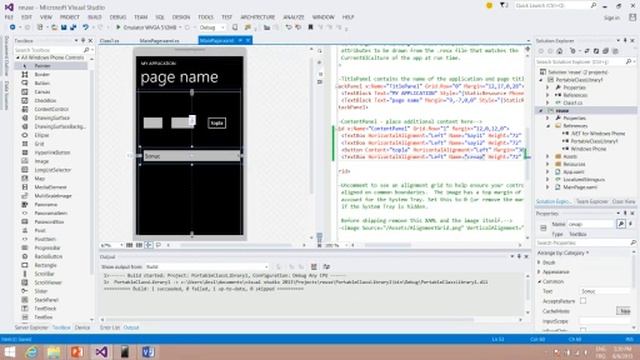The image size is (640, 360).
Task: Select the Border control in Toolbox
Action: [42, 74]
